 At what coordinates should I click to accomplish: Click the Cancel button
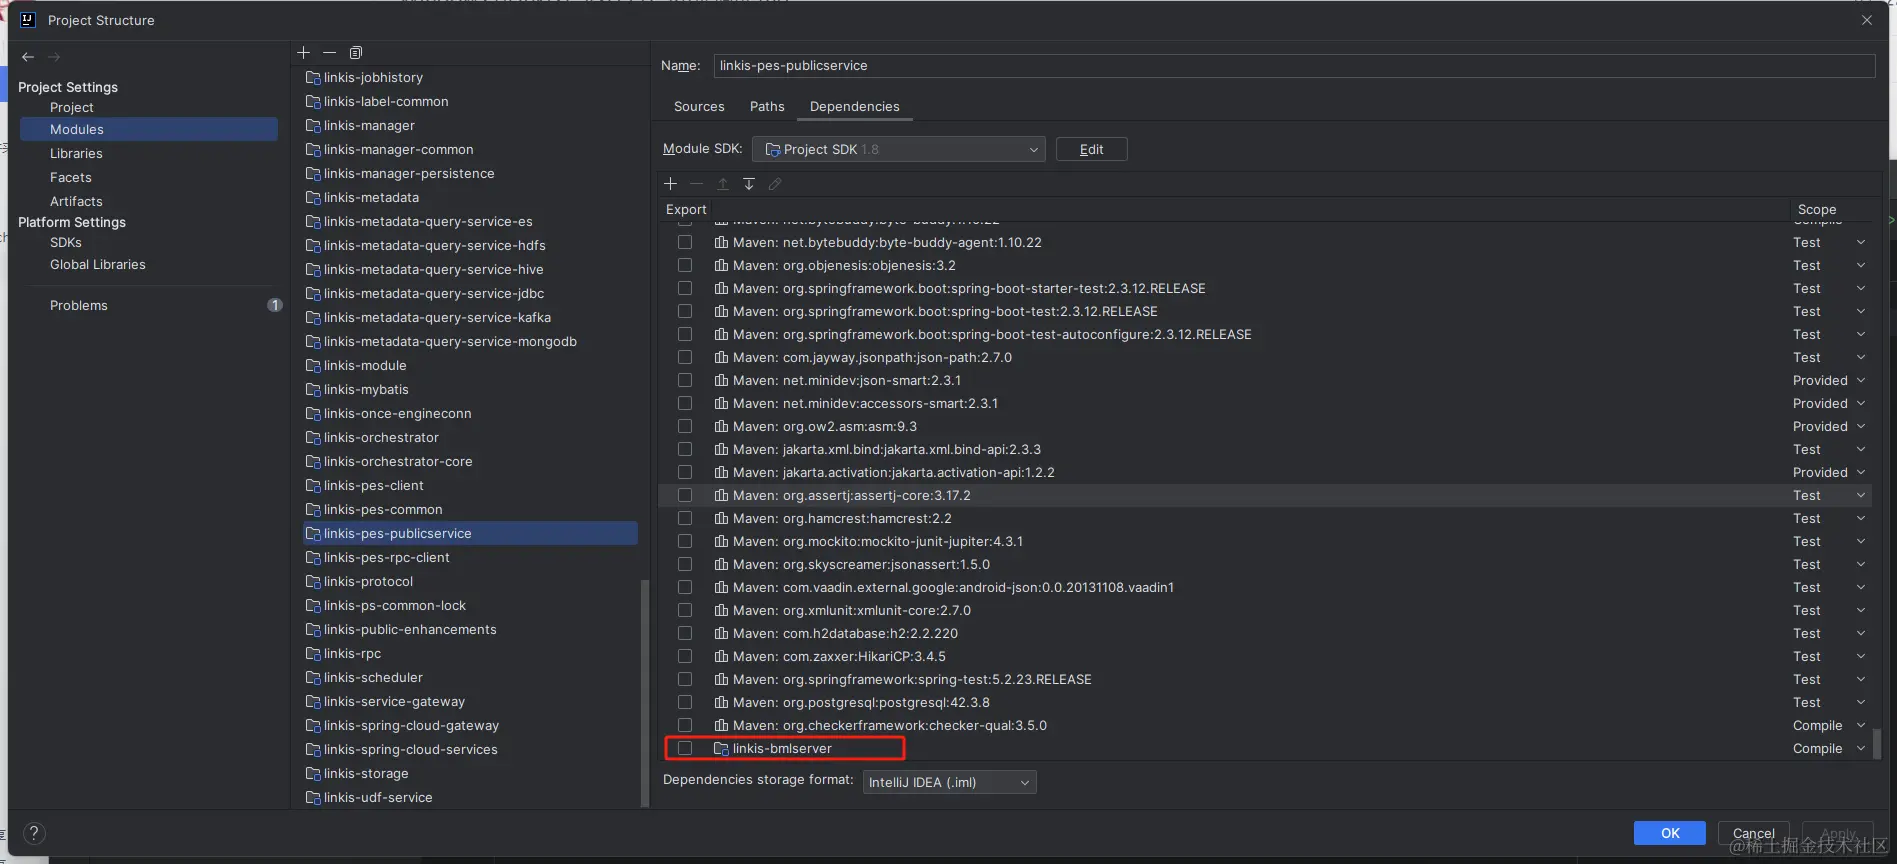coord(1753,833)
